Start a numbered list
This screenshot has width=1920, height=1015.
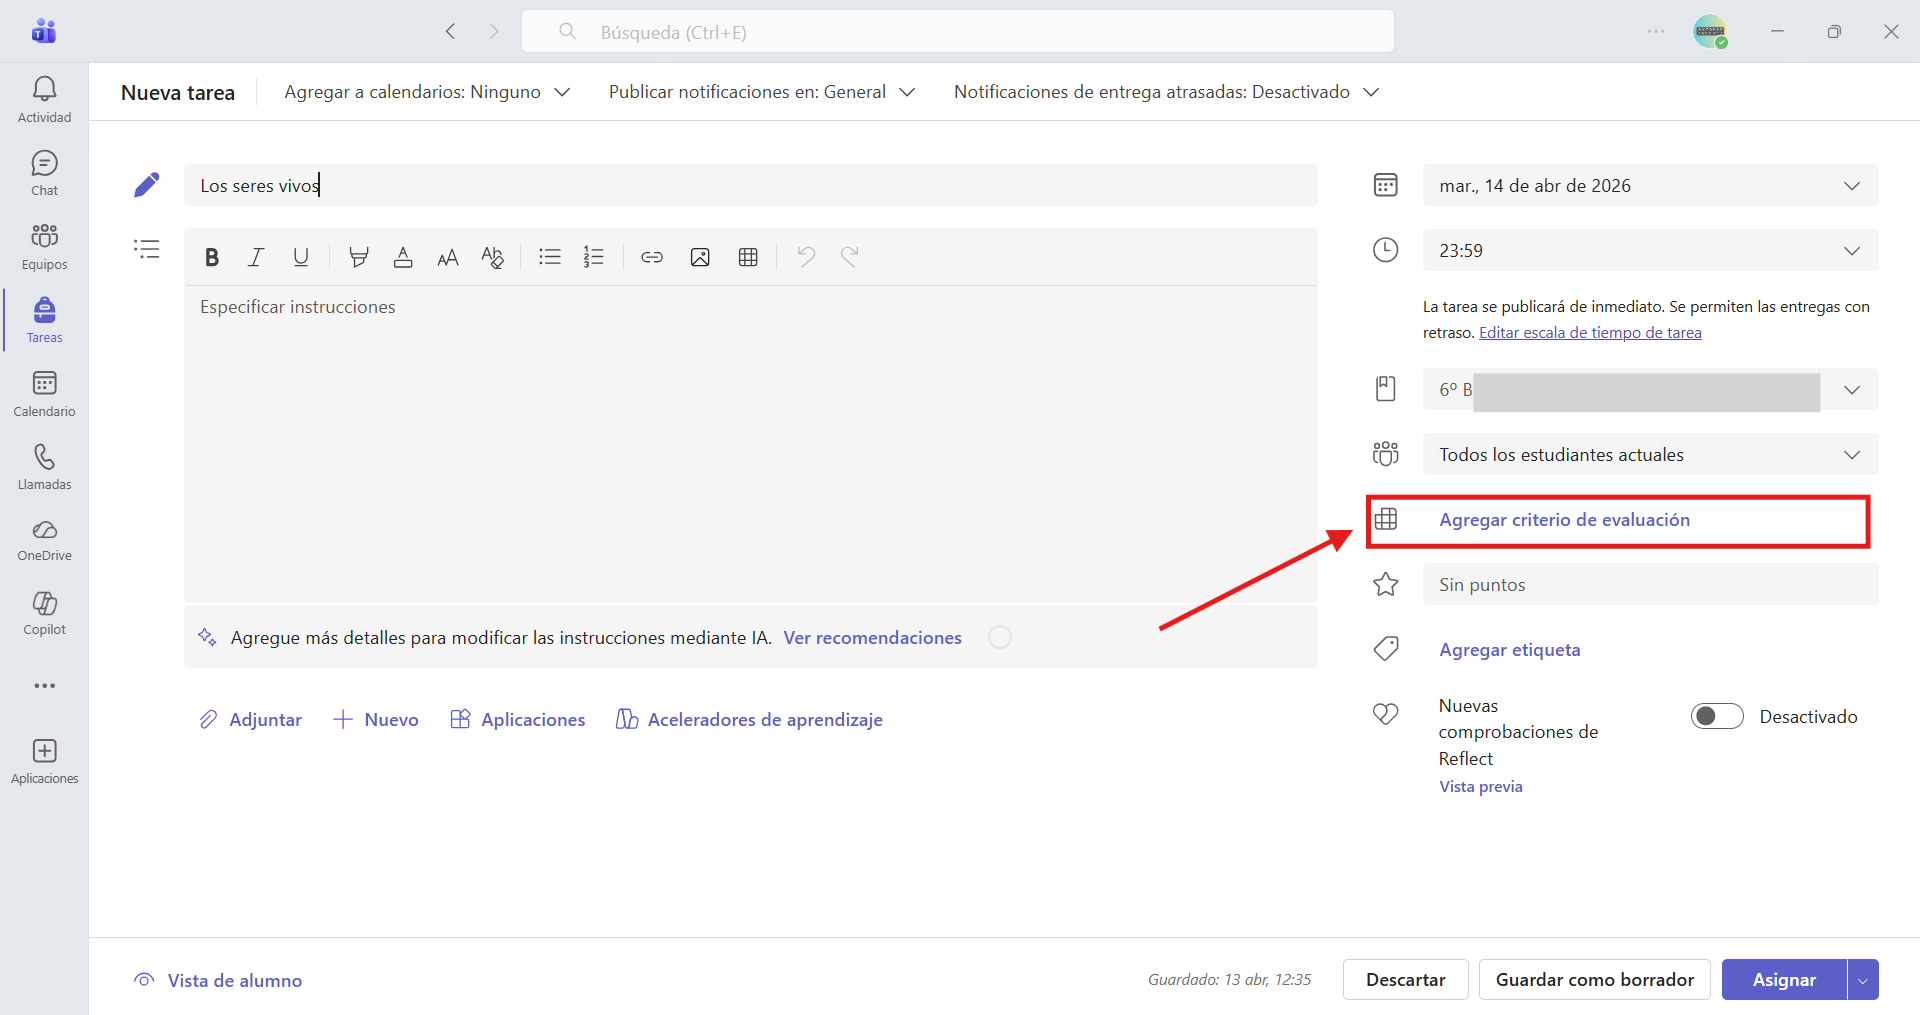coord(594,257)
